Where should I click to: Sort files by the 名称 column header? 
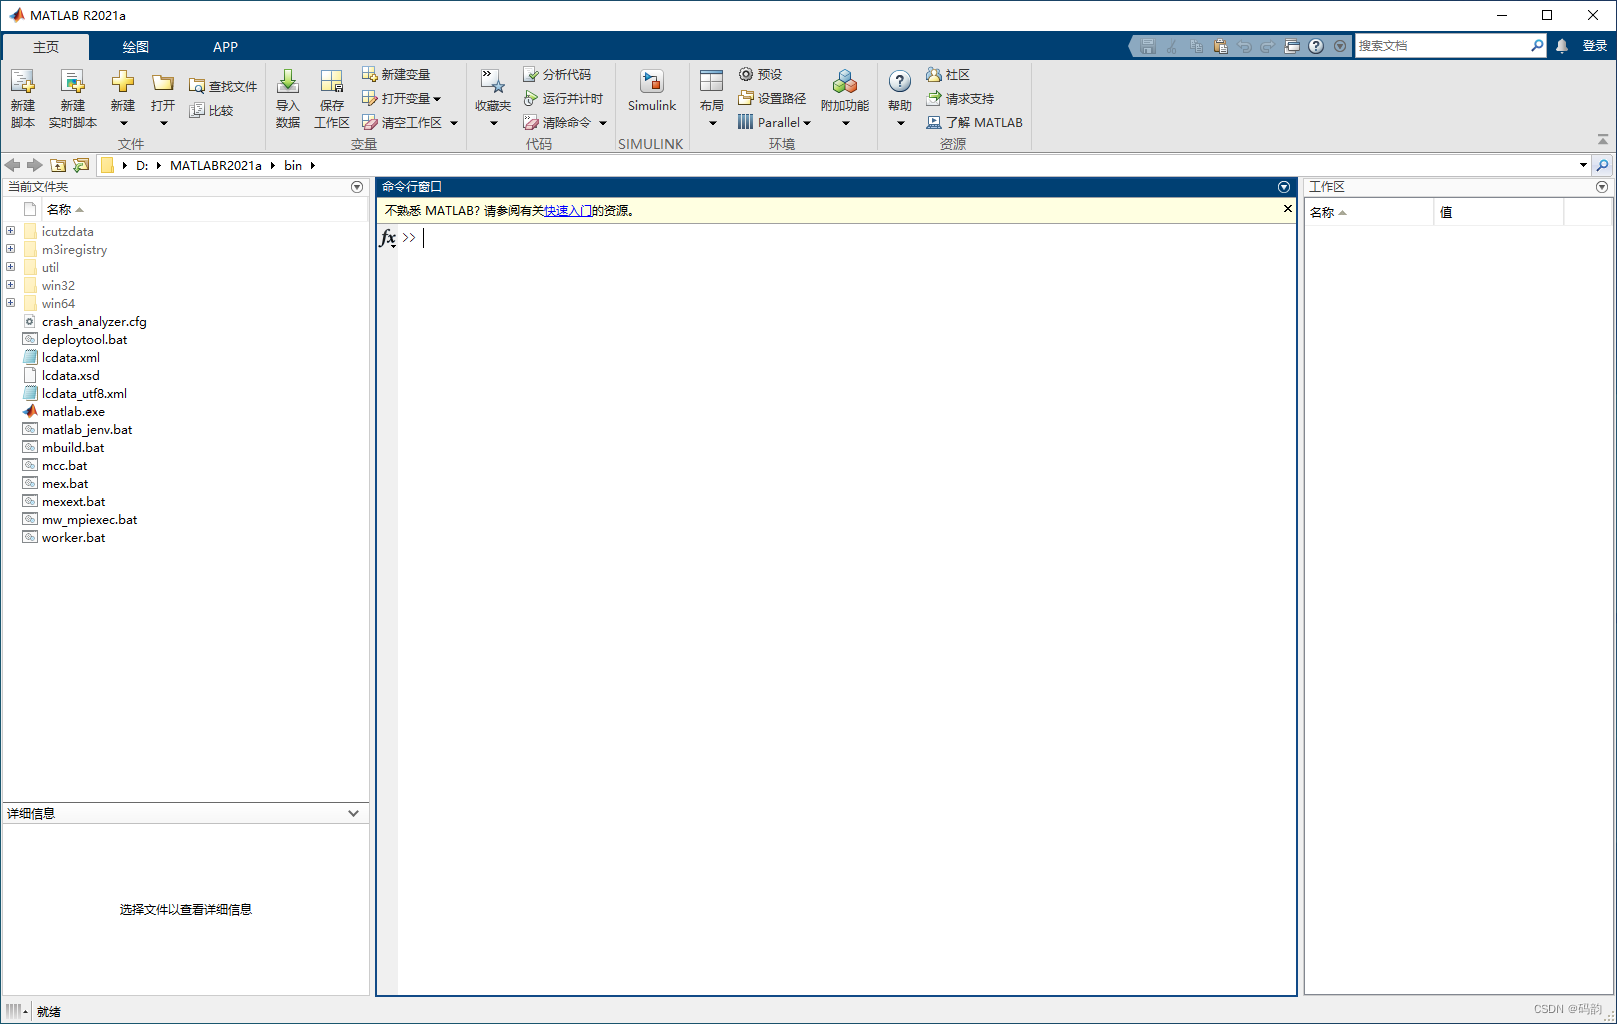(x=59, y=209)
